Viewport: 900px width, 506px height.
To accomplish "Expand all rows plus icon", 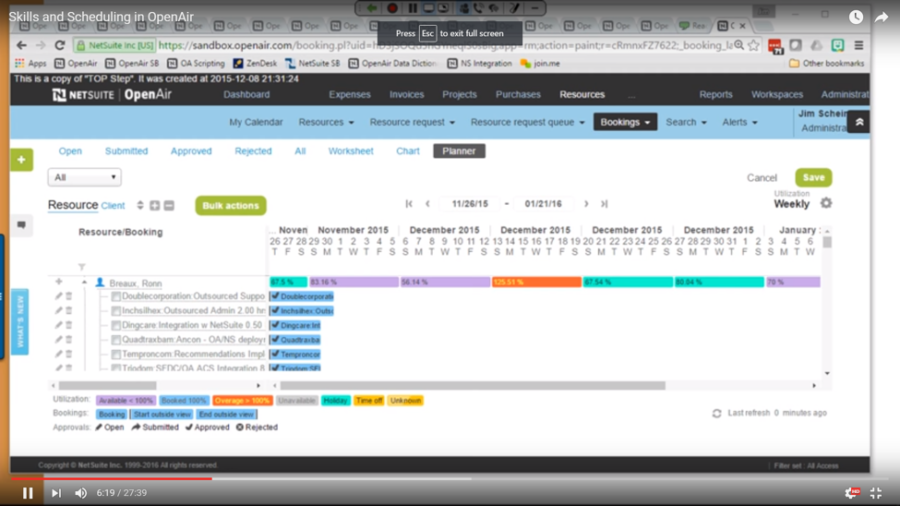I will coord(155,205).
